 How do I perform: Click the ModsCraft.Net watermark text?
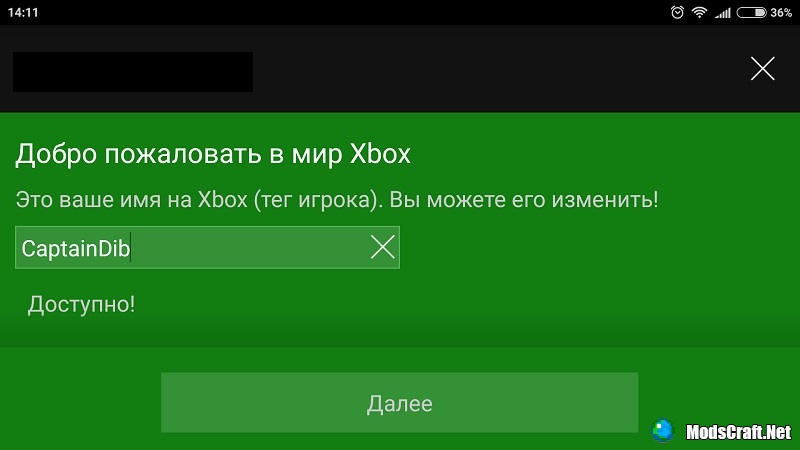coord(738,432)
